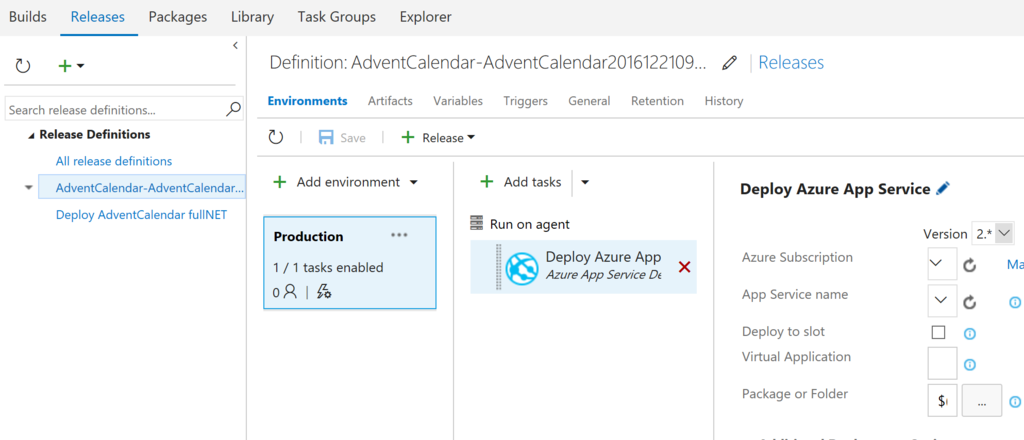Focus the Virtual Application field
This screenshot has height=440, width=1024.
click(x=942, y=363)
